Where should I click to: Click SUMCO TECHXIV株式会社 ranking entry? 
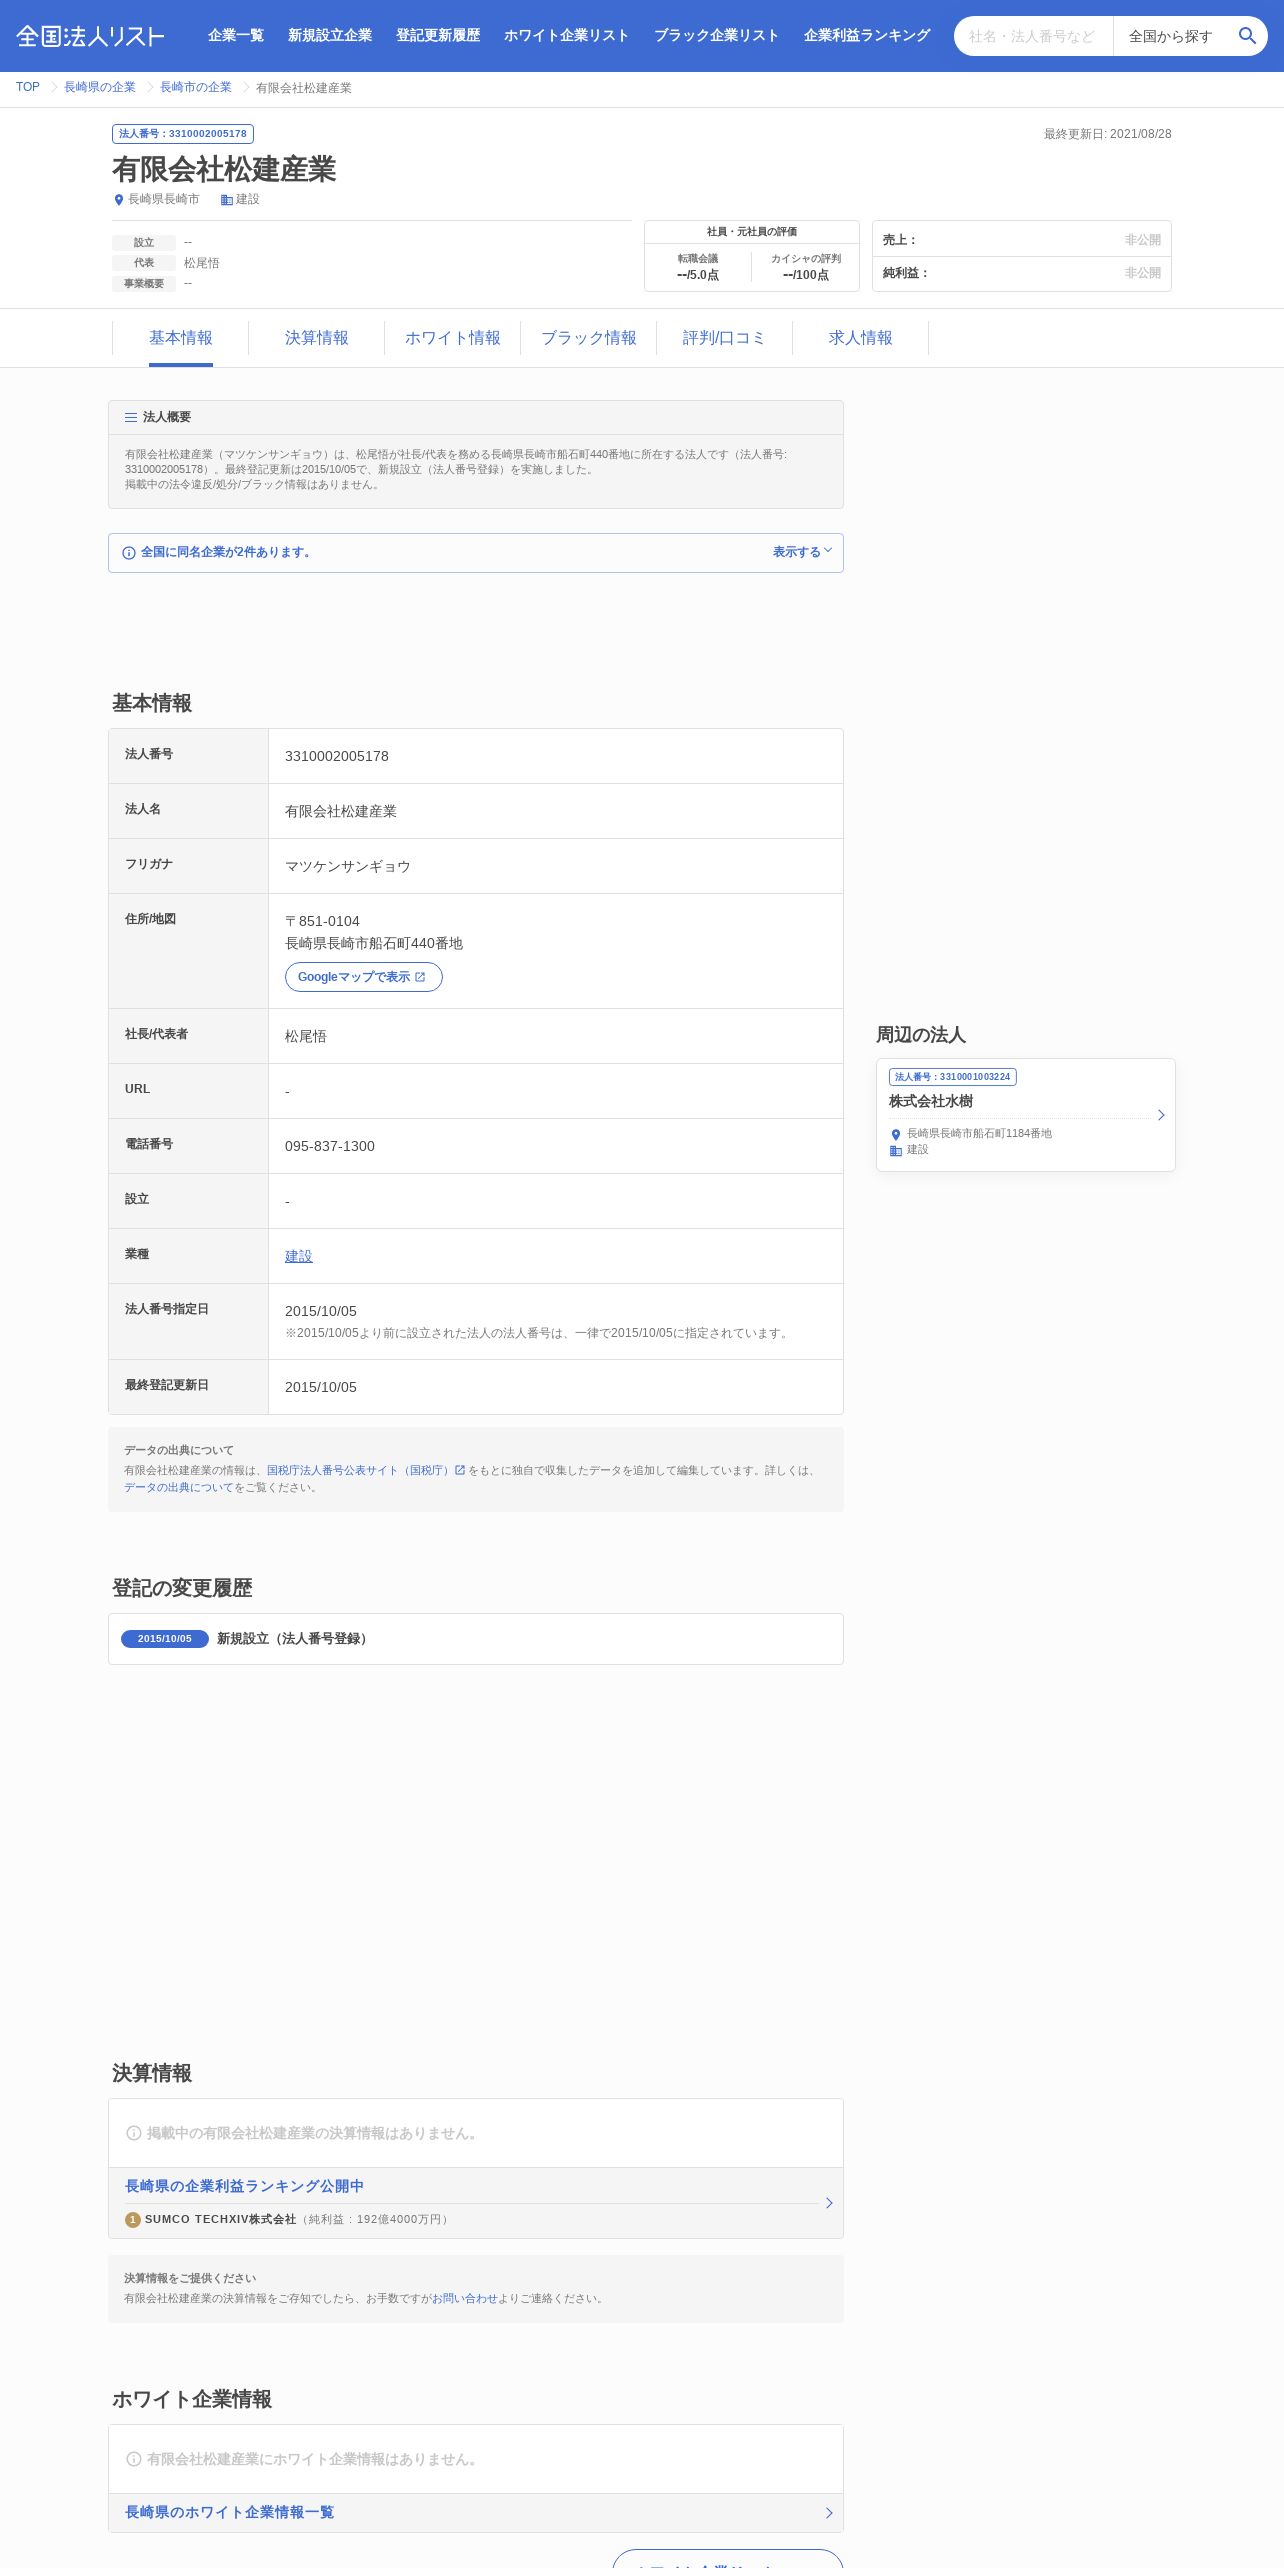pos(221,2219)
